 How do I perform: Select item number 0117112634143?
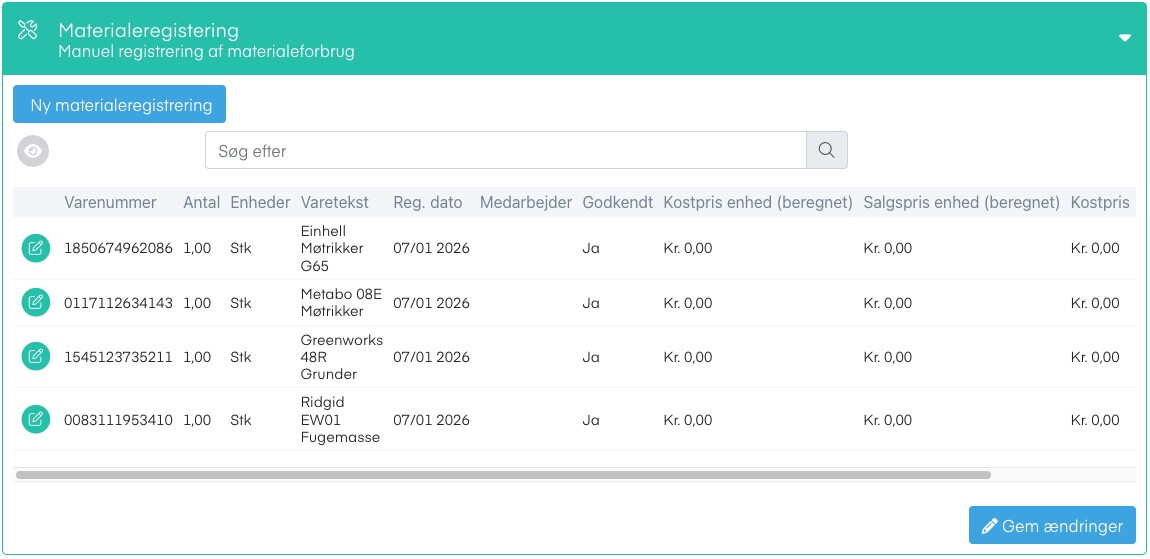click(119, 302)
